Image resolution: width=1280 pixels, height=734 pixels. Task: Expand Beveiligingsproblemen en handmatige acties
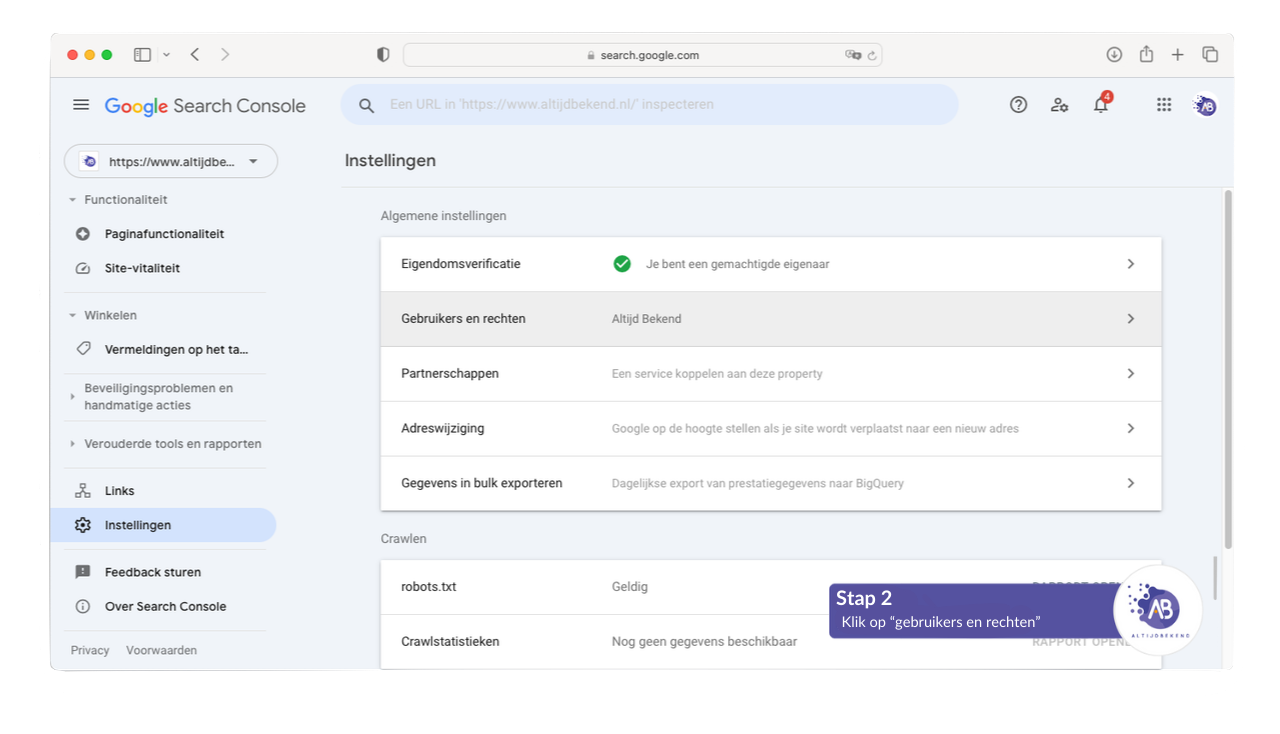coord(73,397)
